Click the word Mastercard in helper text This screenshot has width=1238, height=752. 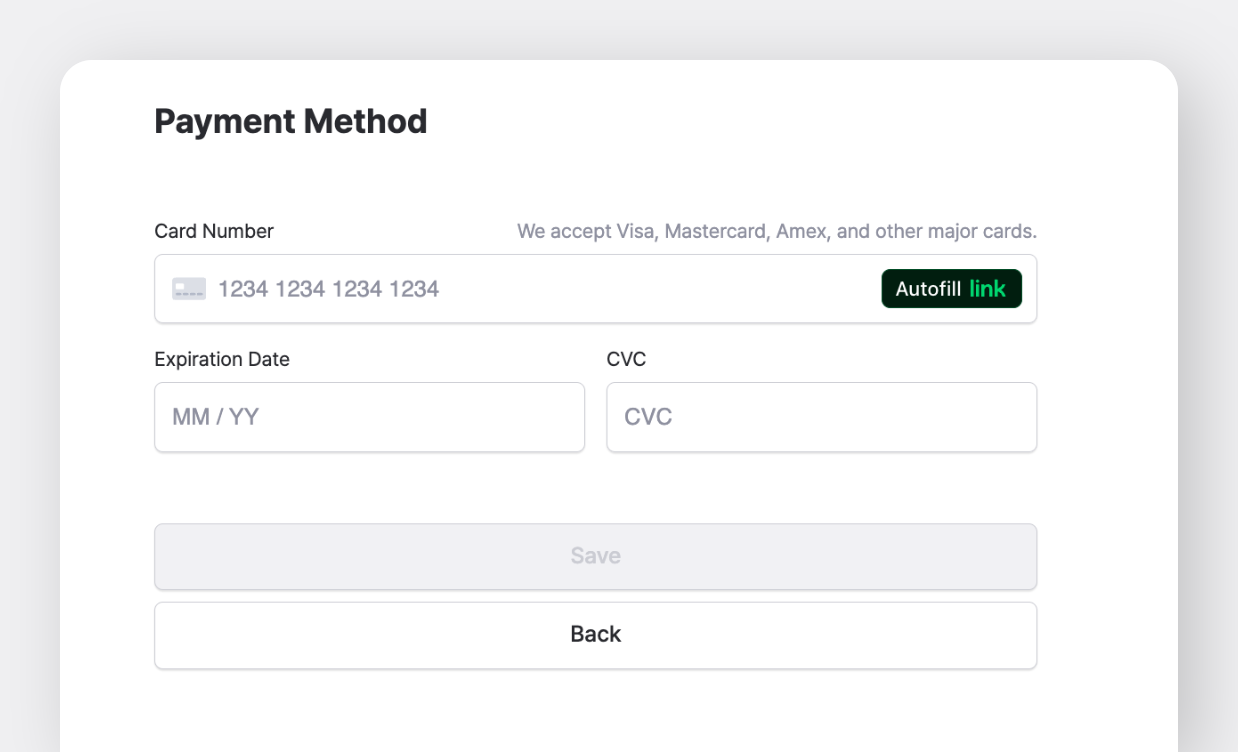(716, 231)
